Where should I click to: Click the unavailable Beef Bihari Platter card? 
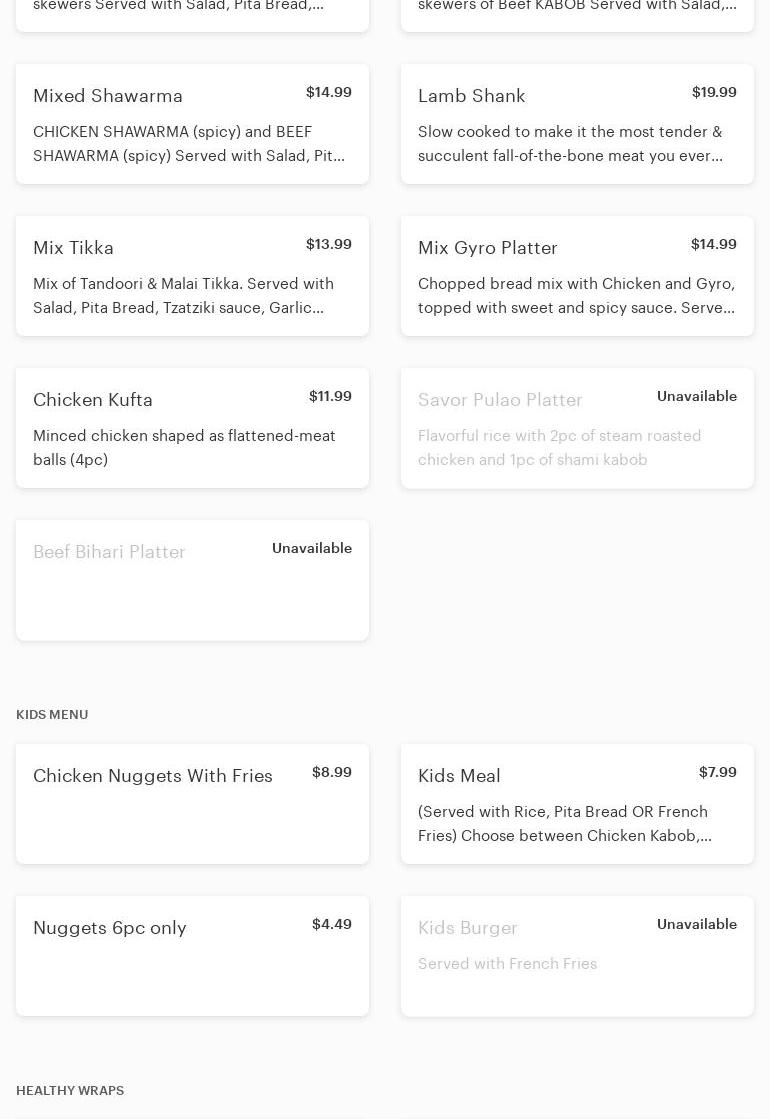tap(192, 580)
